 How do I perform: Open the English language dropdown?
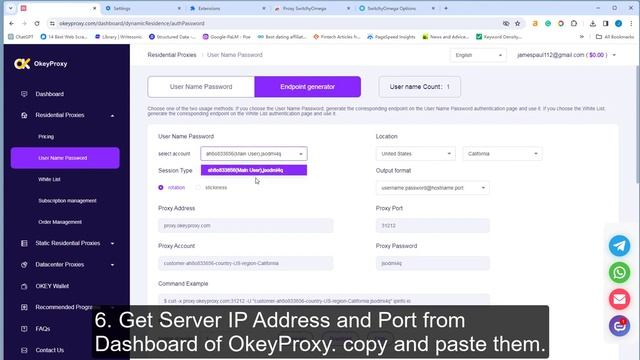[478, 55]
